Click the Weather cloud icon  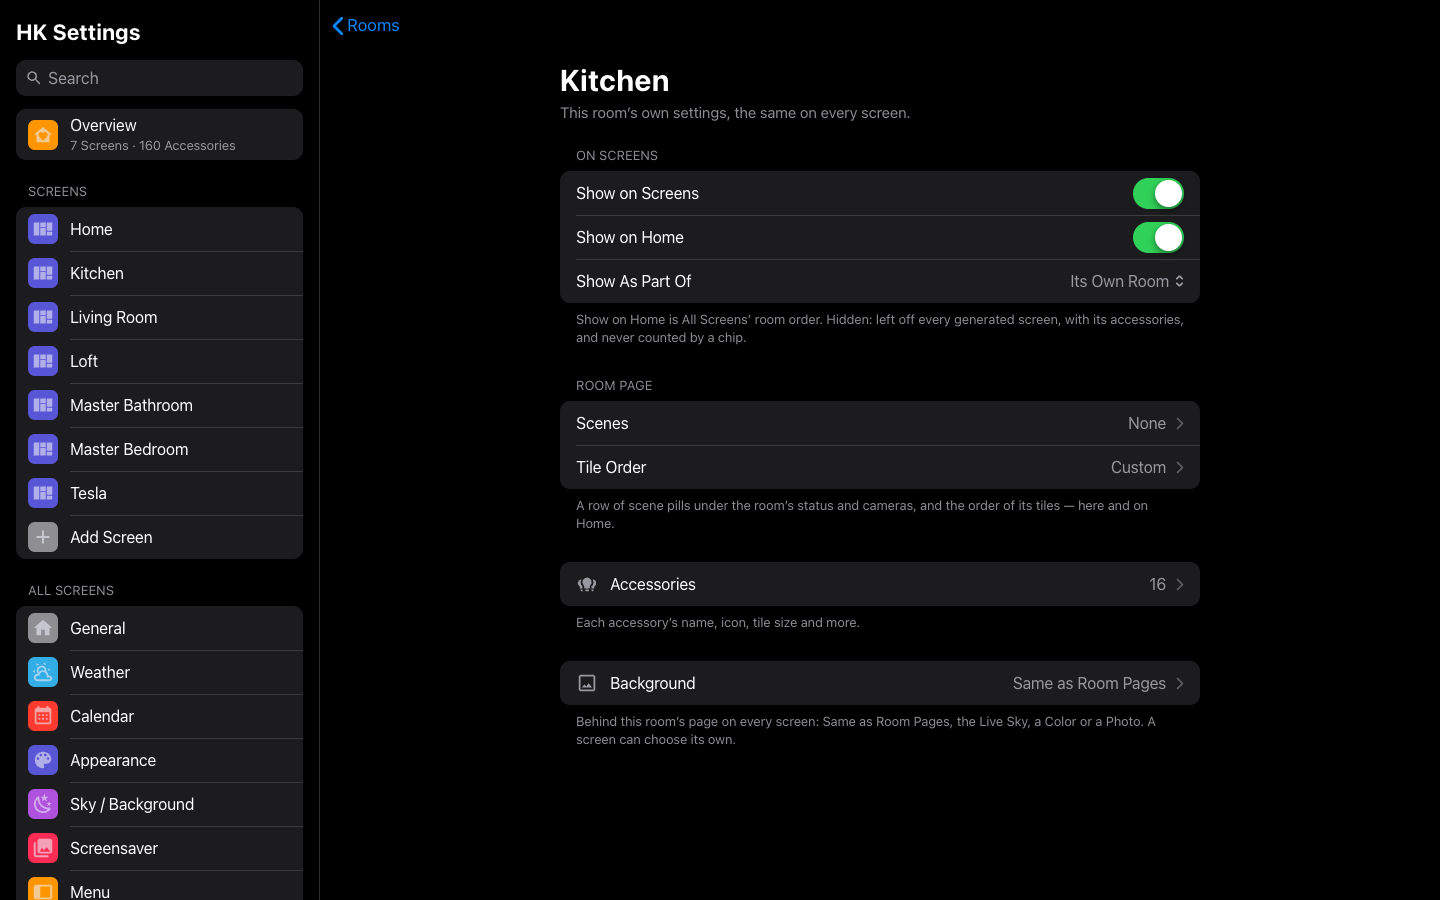click(x=43, y=672)
